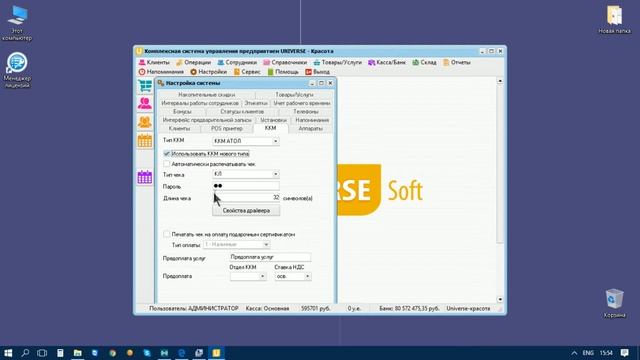Open Task View on the taskbar
This screenshot has width=640, height=360.
(x=42, y=353)
